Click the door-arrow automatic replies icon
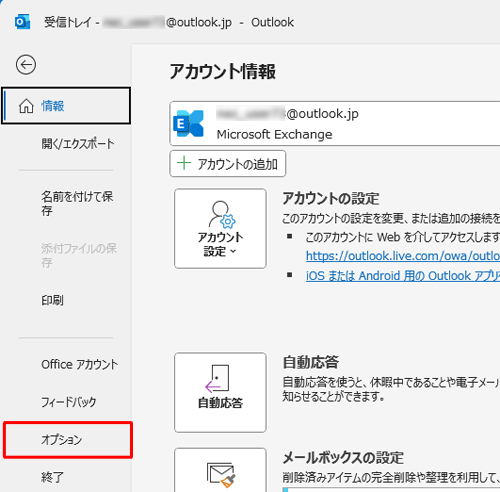 tap(218, 378)
